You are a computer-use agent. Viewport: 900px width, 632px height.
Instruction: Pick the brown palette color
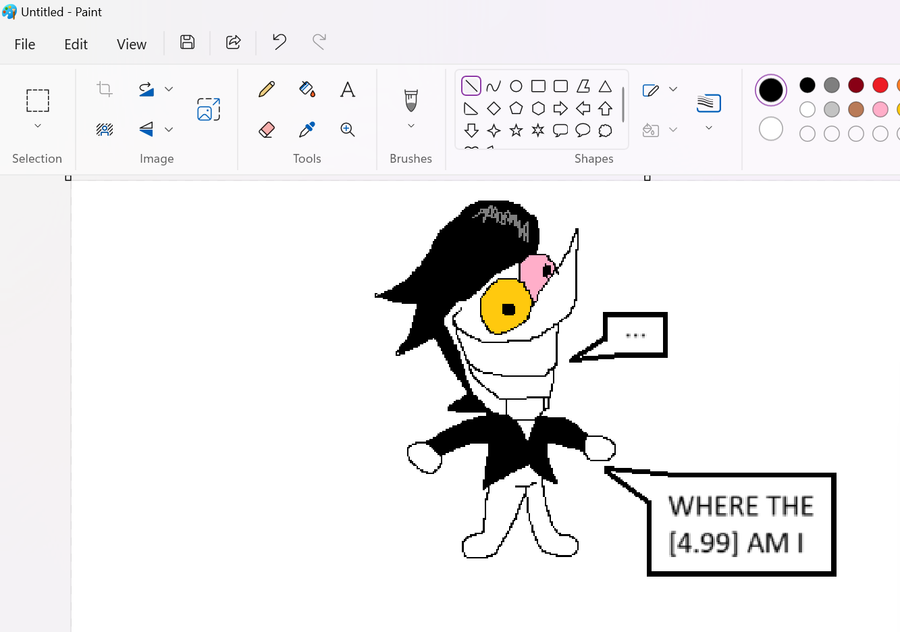(x=856, y=109)
